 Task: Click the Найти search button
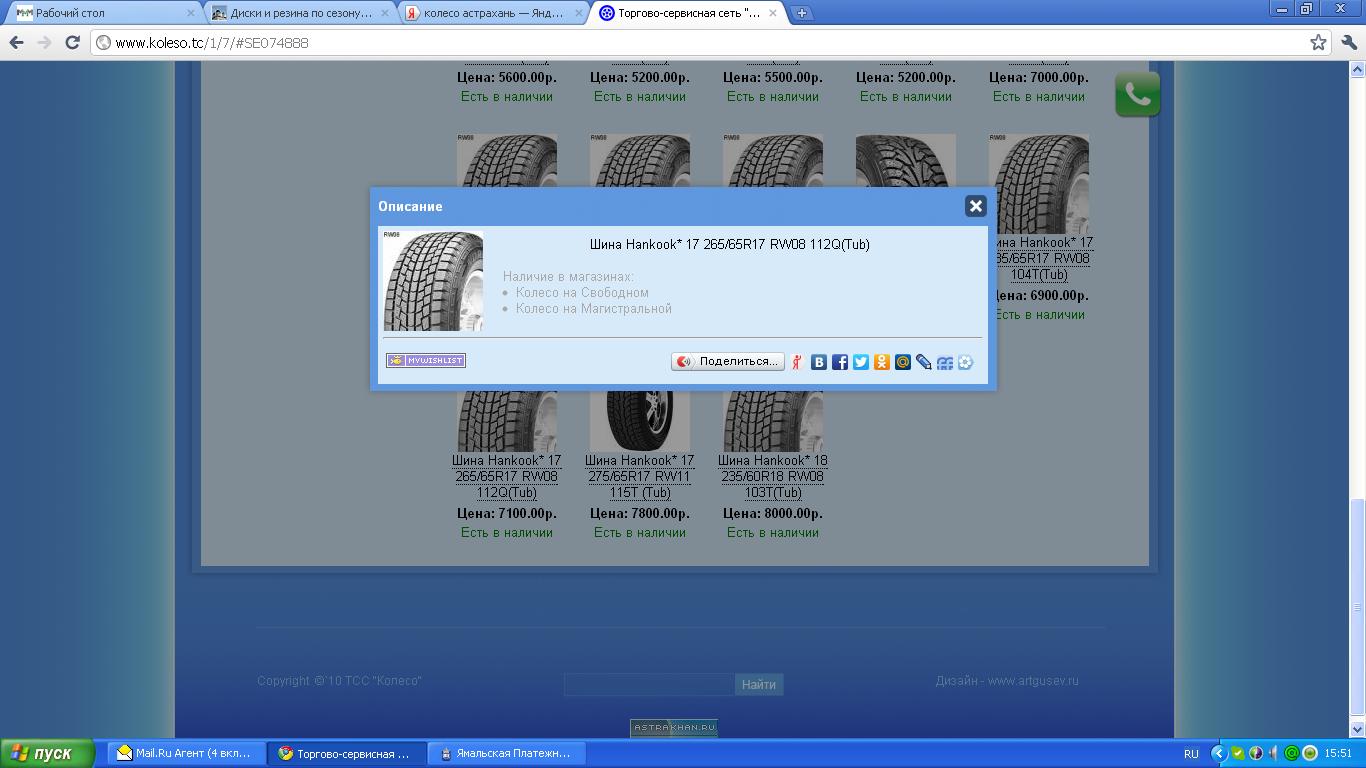tap(759, 684)
